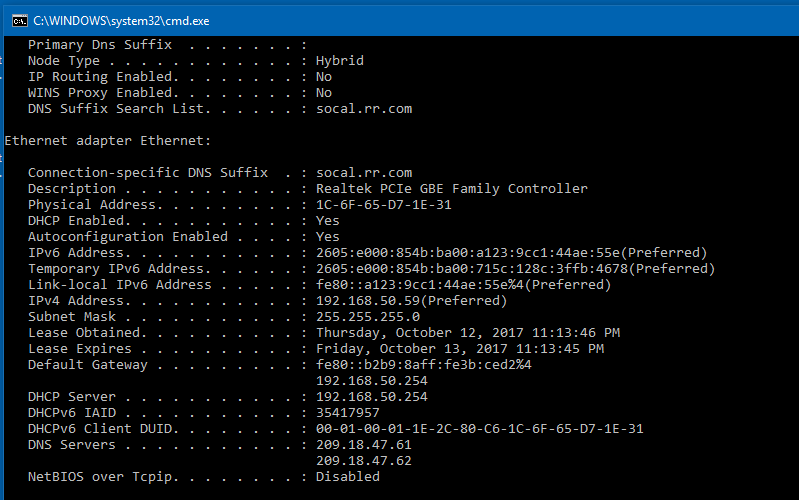Click the NetBIOS over Tcpip Disabled value

[347, 477]
